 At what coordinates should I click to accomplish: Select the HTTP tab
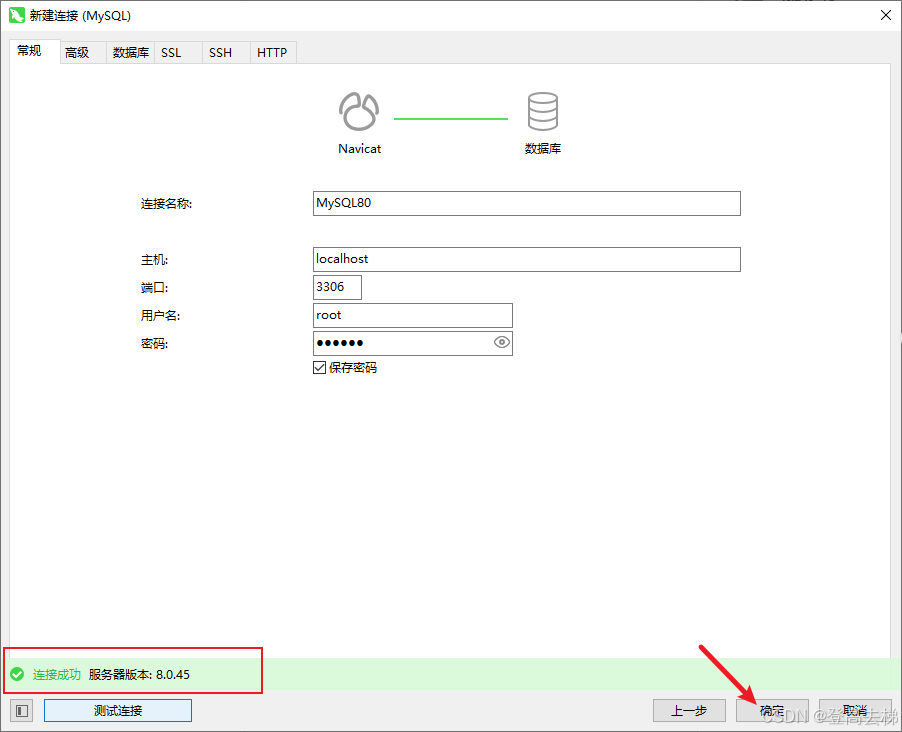[272, 53]
